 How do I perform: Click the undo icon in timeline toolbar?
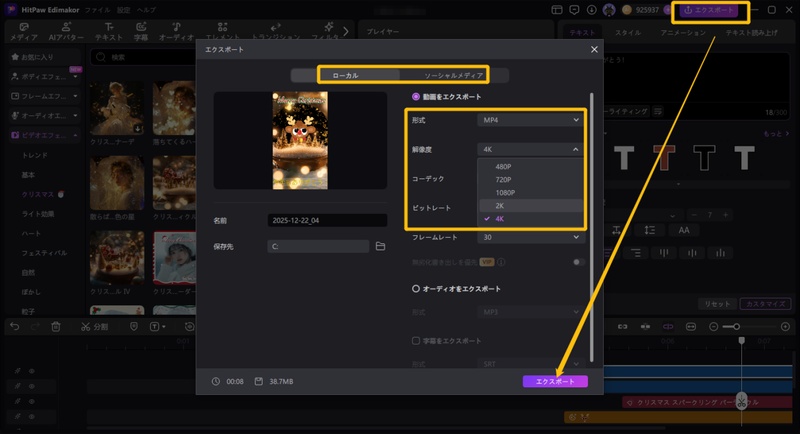coord(15,326)
